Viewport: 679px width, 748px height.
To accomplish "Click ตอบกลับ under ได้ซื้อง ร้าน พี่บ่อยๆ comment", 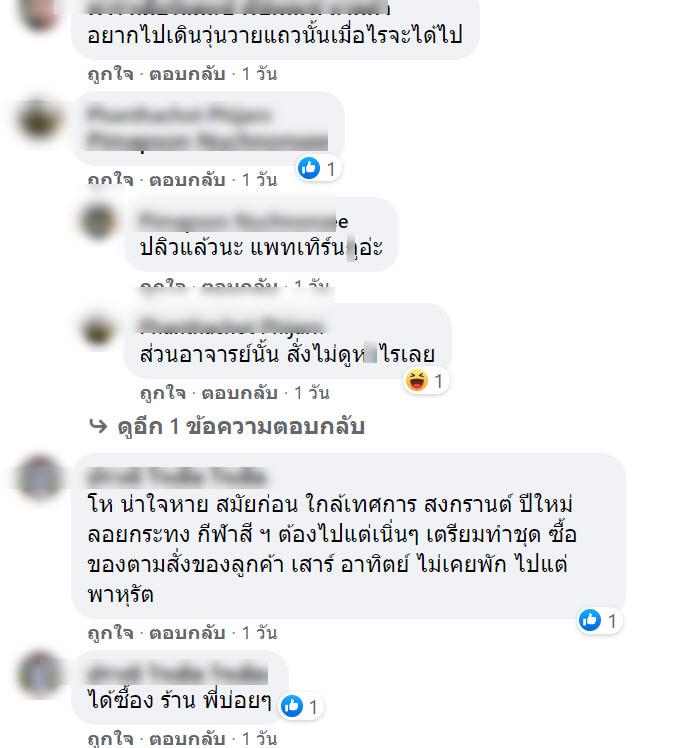I will click(x=187, y=738).
